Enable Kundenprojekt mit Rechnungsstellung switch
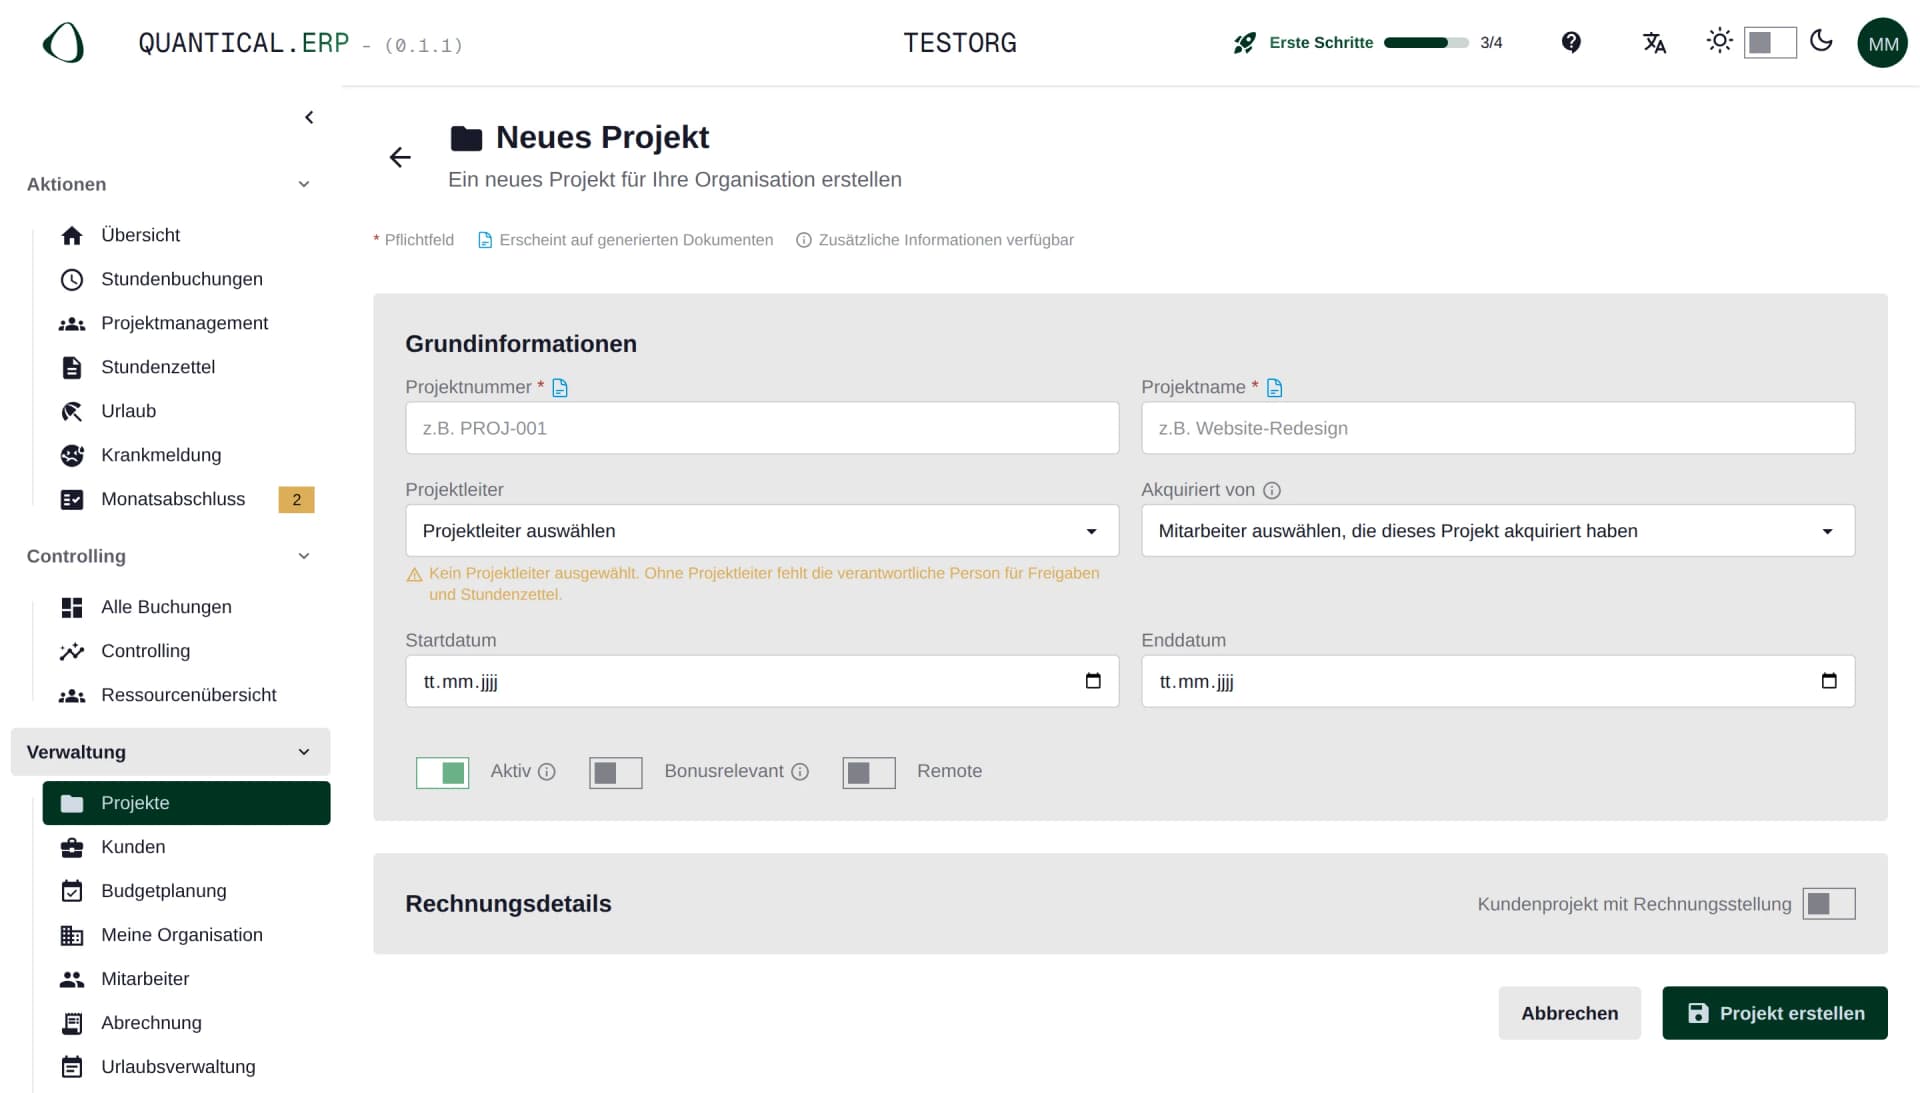 1829,903
